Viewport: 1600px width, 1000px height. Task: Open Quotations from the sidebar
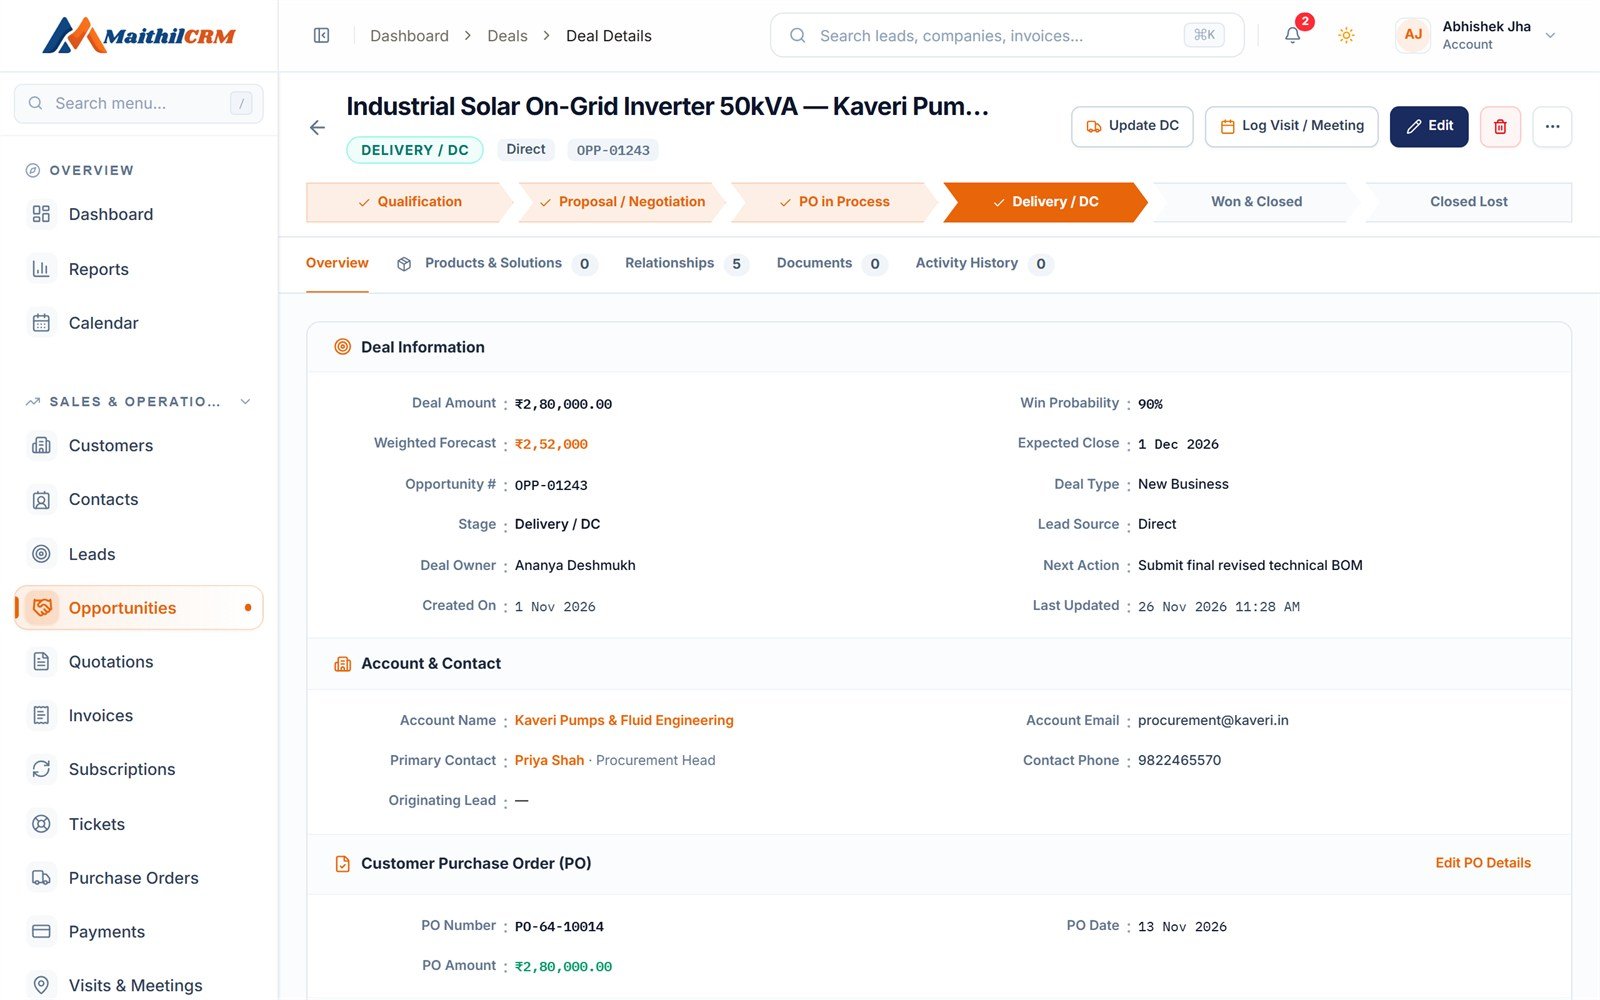[x=139, y=662]
